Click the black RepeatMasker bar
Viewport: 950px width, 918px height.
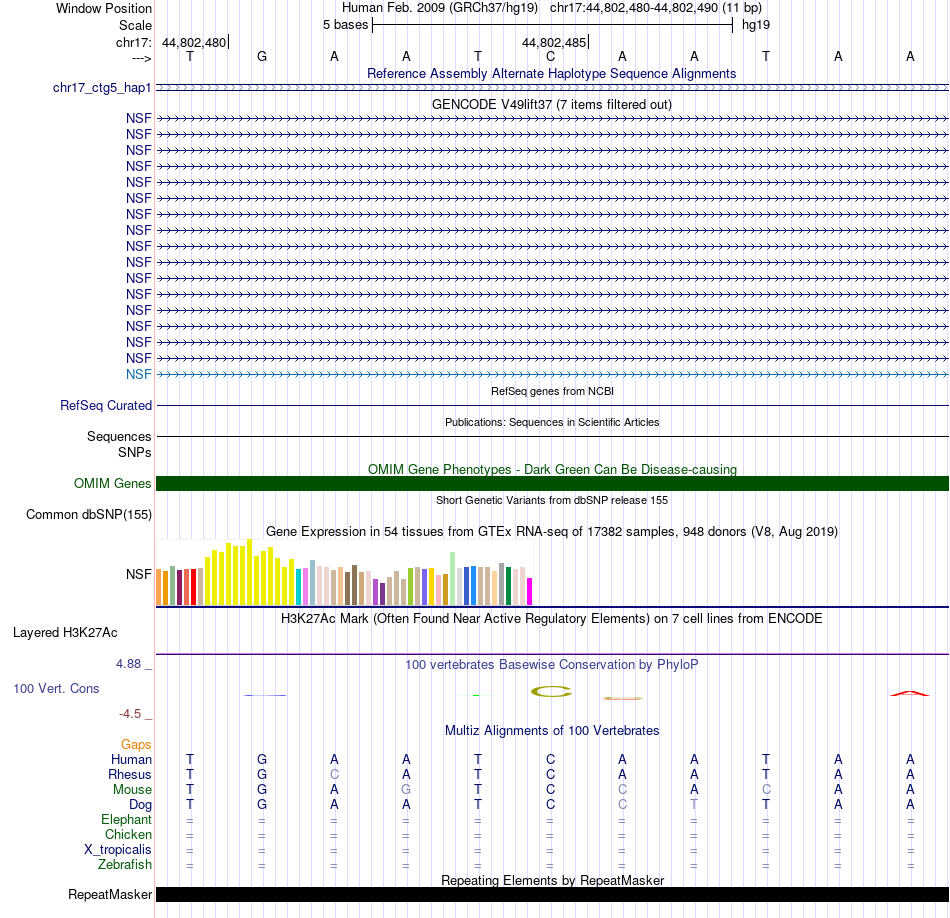[x=552, y=894]
